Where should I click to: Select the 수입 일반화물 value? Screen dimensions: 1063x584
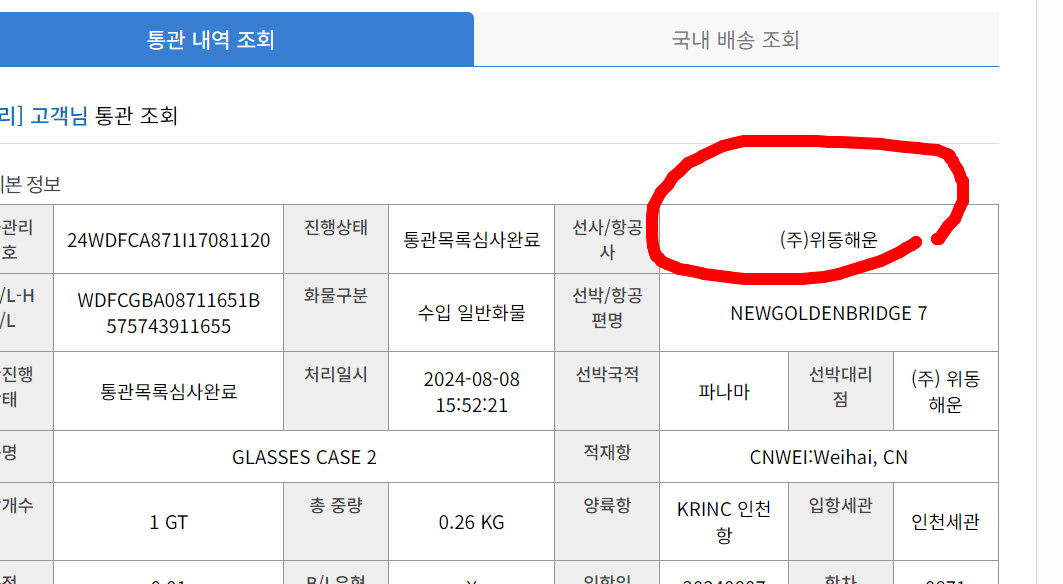pyautogui.click(x=471, y=313)
